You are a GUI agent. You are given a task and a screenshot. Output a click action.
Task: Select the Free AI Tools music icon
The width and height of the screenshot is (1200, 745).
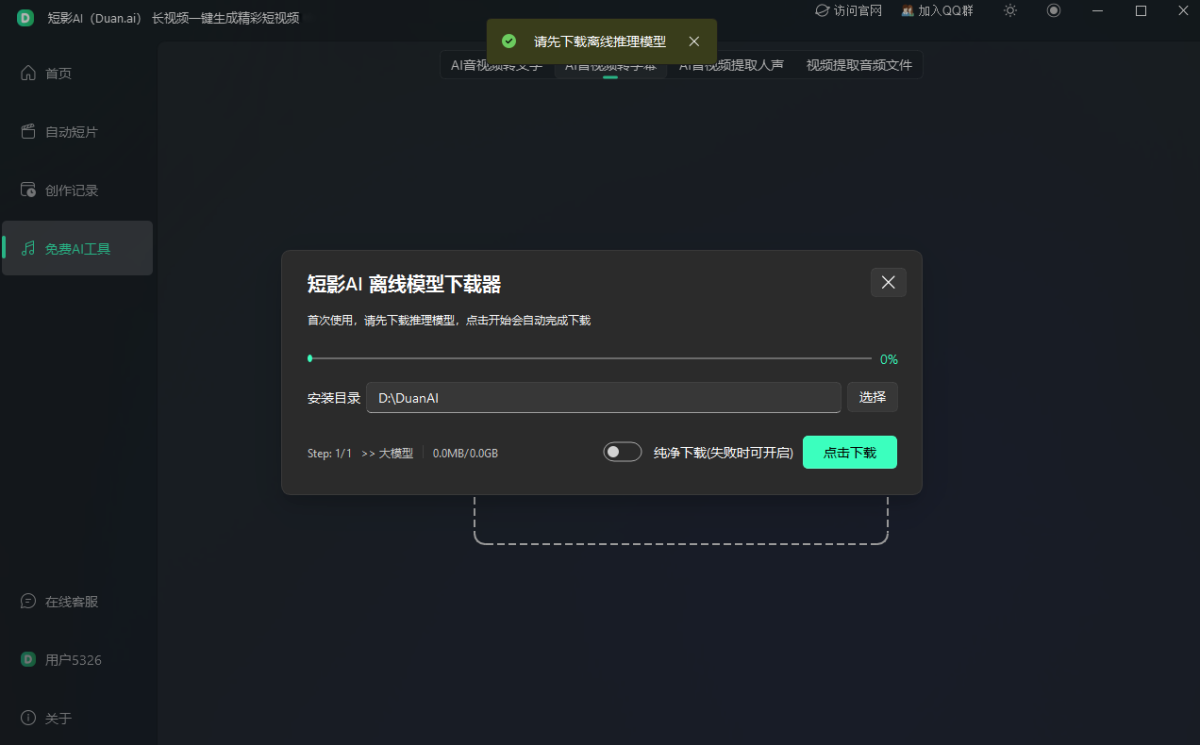[28, 249]
